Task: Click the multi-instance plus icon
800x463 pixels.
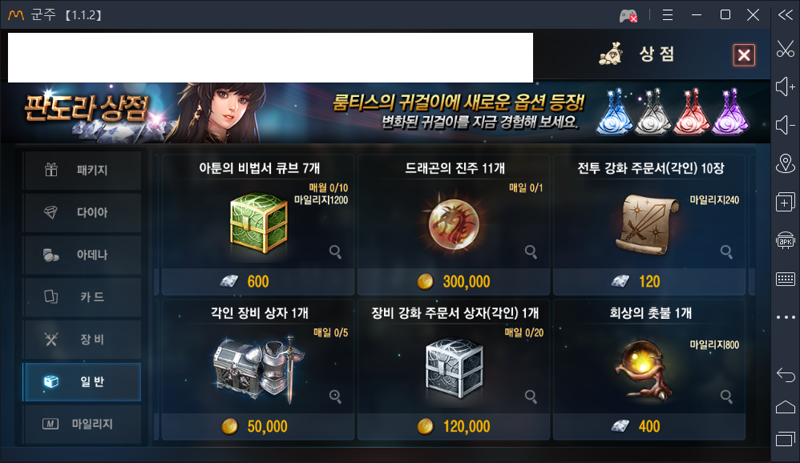Action: pos(785,202)
